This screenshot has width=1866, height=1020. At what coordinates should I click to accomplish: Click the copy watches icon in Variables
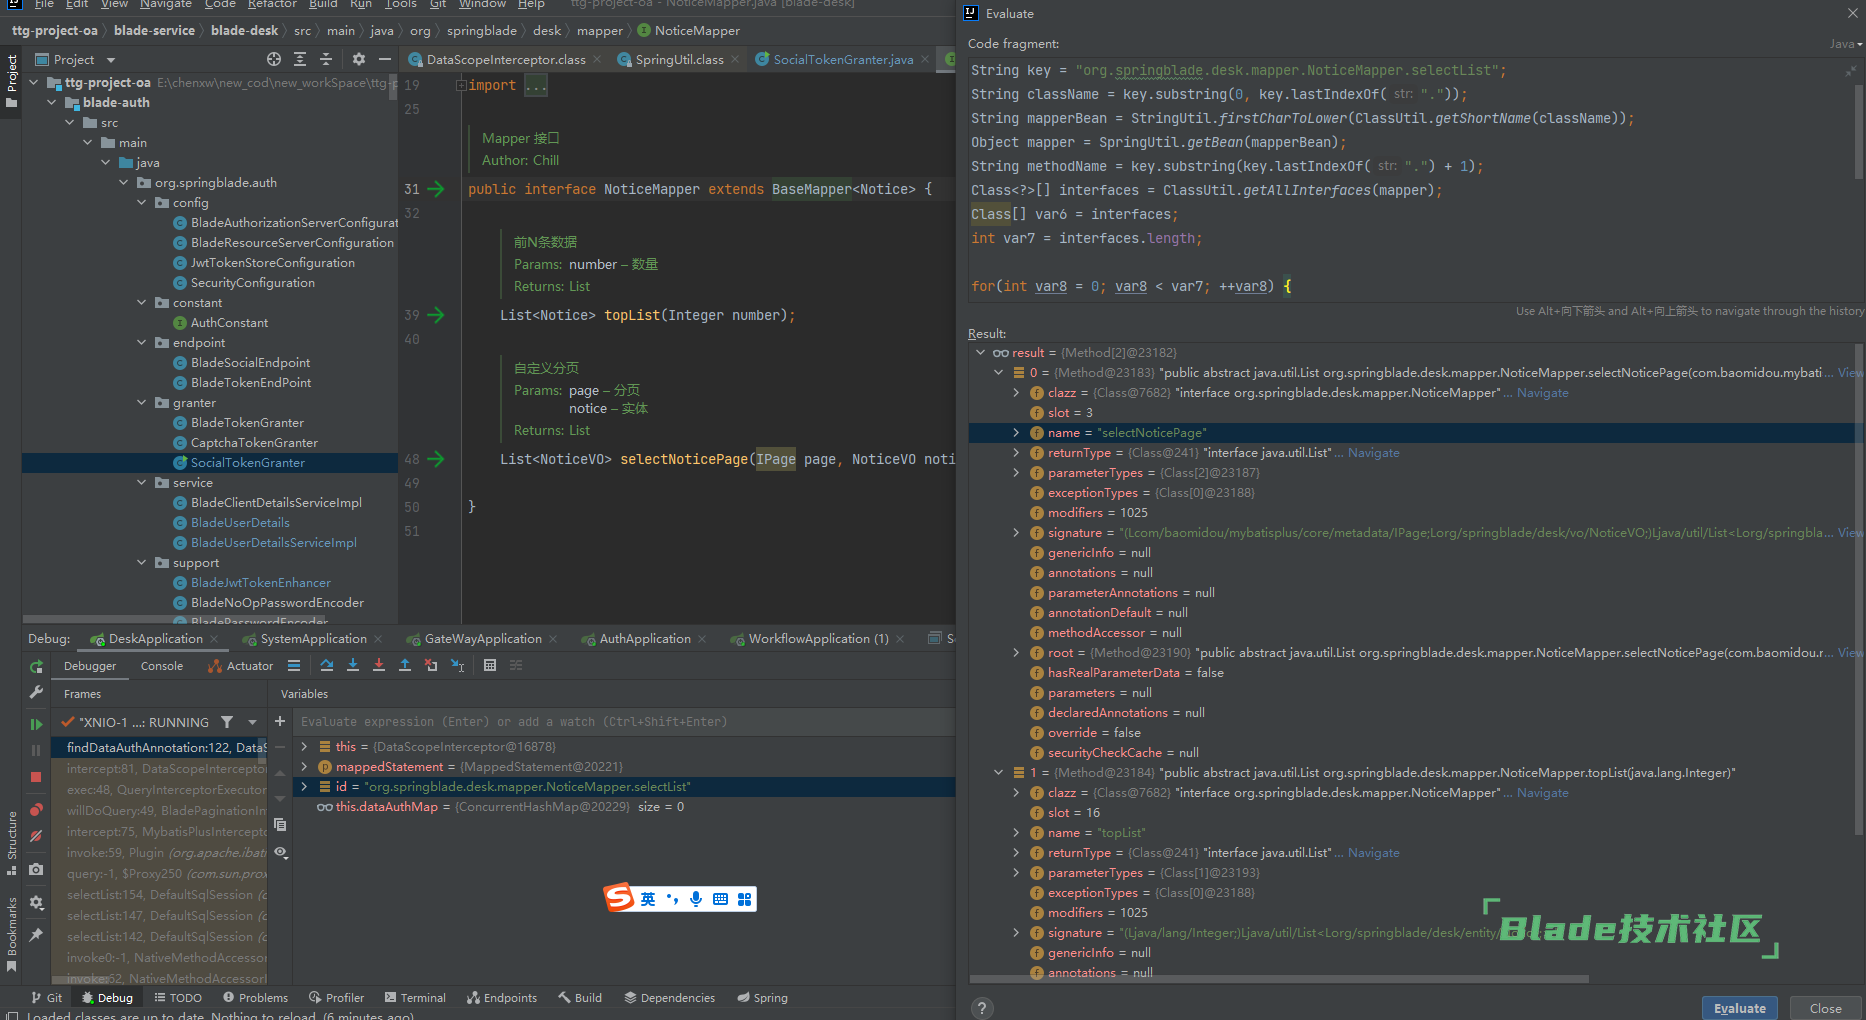click(280, 825)
